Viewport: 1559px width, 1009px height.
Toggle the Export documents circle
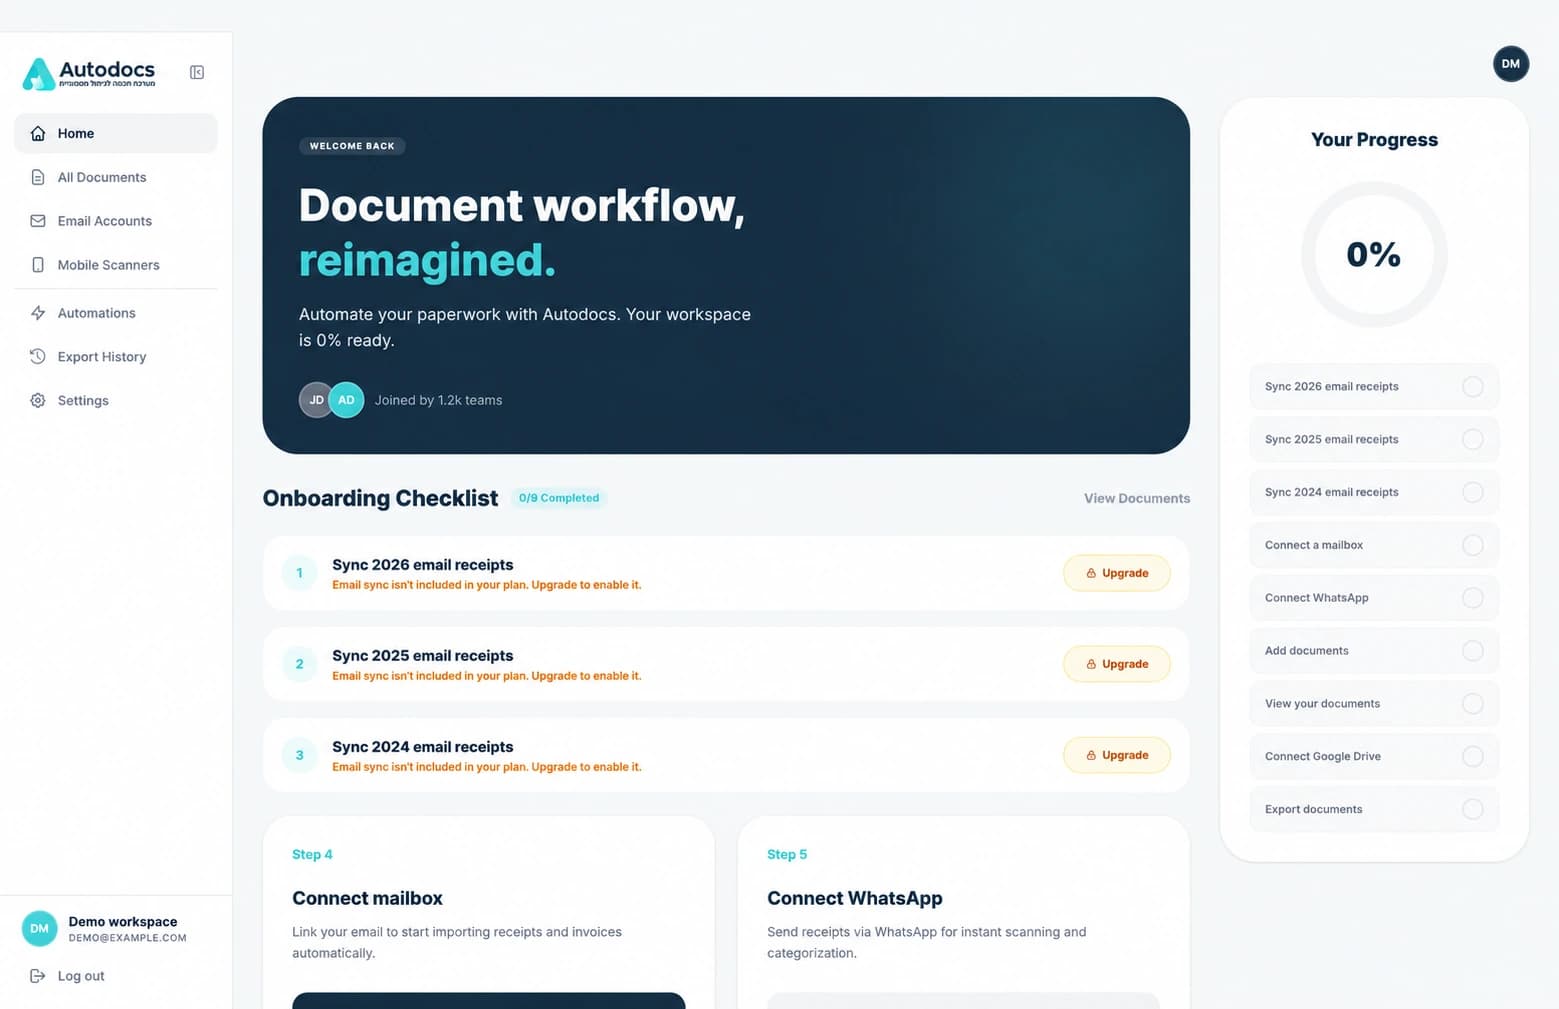click(x=1473, y=809)
